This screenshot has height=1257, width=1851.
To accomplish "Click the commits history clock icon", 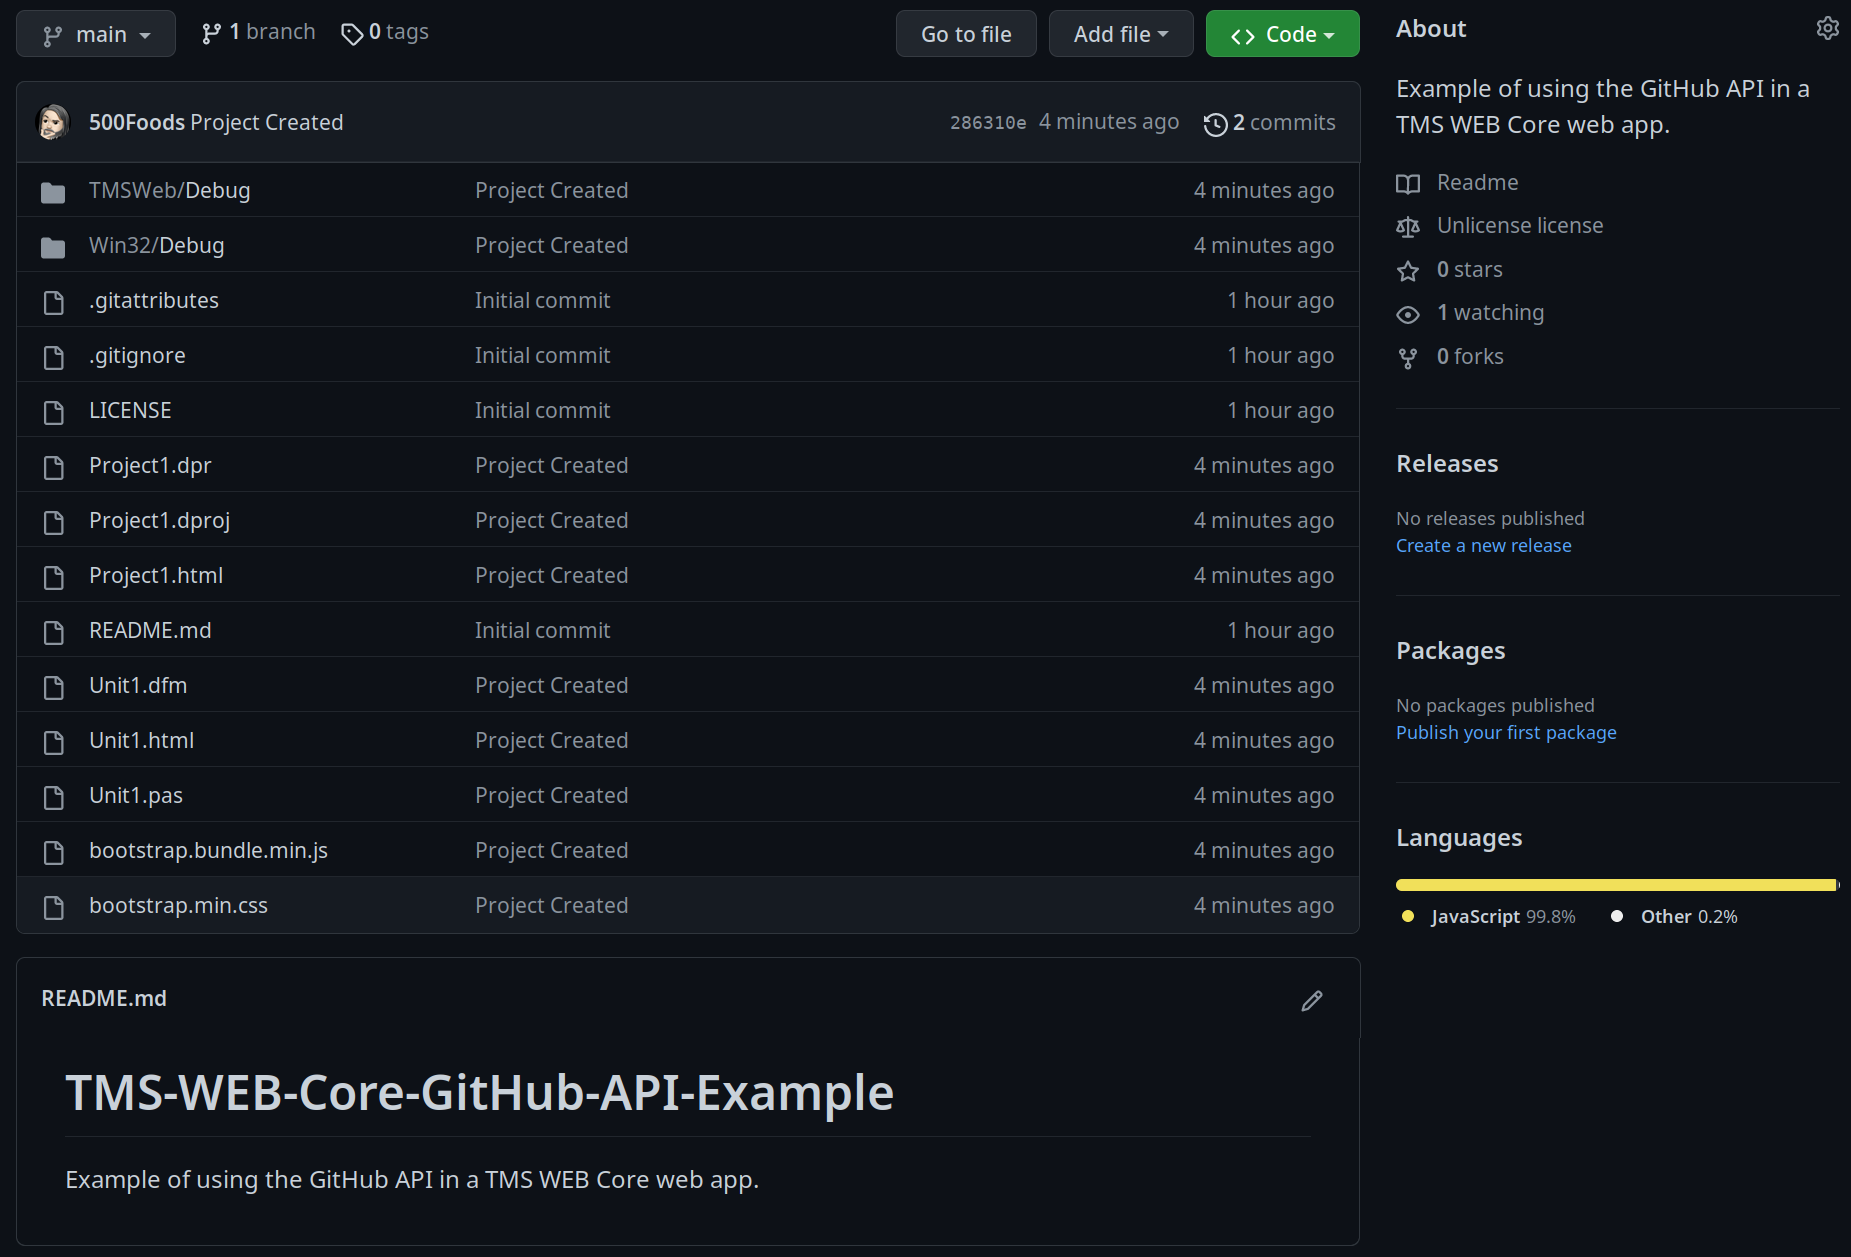I will coord(1215,124).
